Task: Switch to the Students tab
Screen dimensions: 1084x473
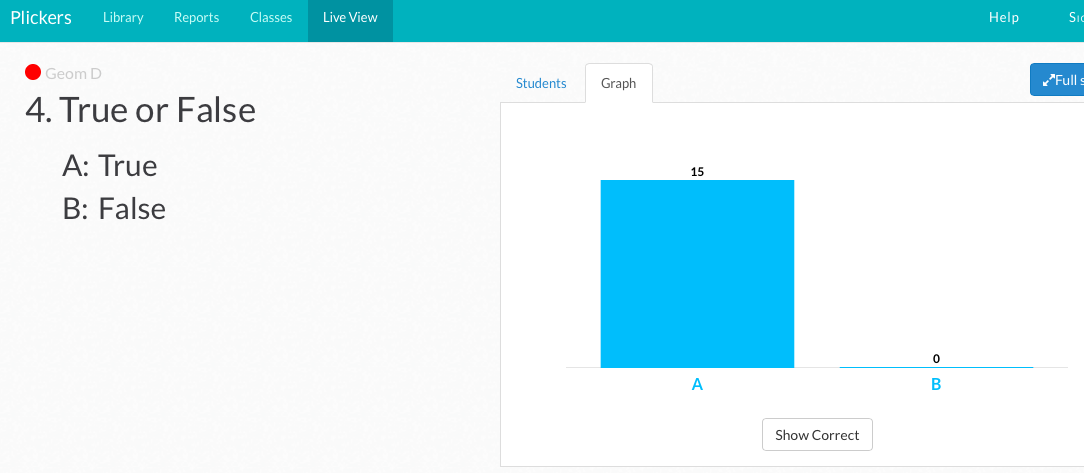Action: point(541,84)
